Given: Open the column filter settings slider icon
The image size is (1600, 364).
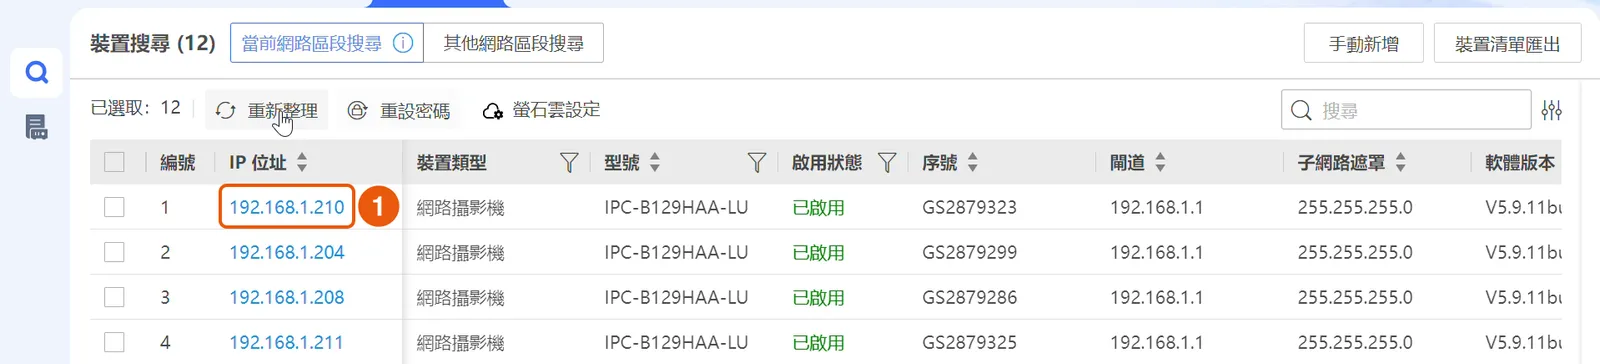Looking at the screenshot, I should tap(1552, 110).
